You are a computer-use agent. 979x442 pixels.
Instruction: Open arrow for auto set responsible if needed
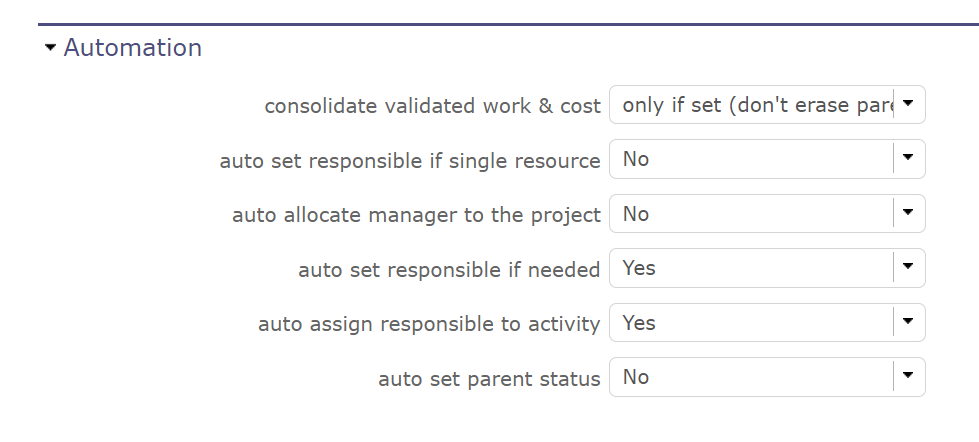pyautogui.click(x=908, y=267)
